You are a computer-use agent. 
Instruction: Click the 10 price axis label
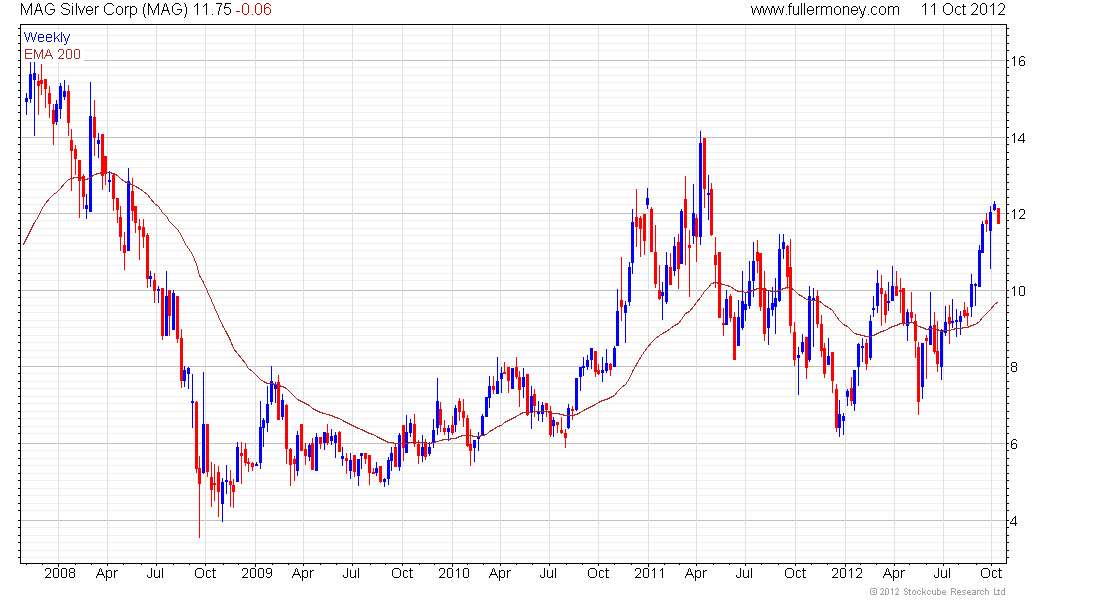[1017, 291]
